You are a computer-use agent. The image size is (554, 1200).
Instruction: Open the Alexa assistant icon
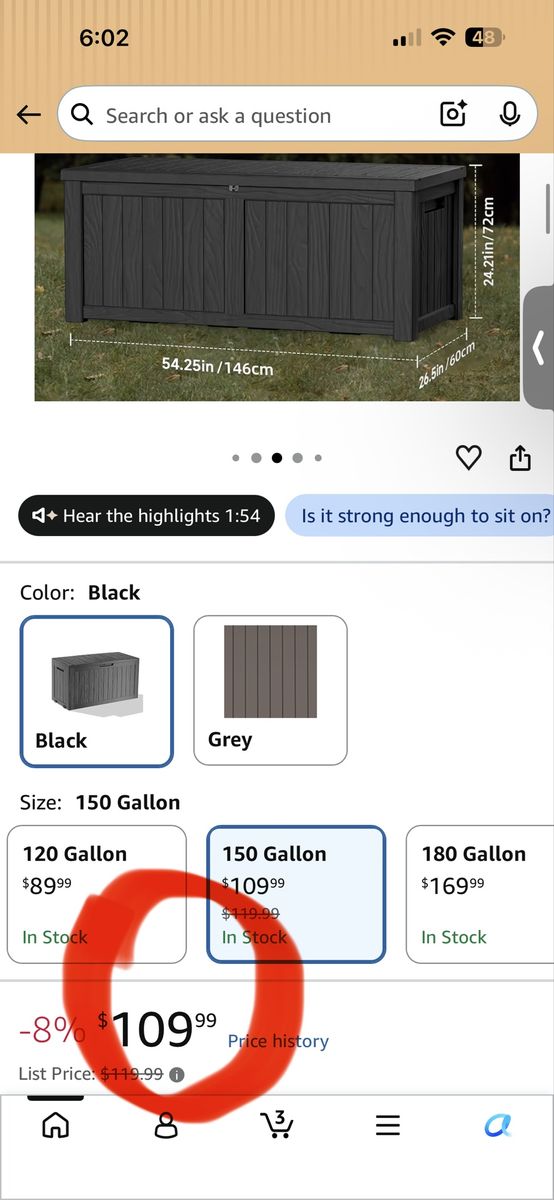click(x=497, y=1125)
